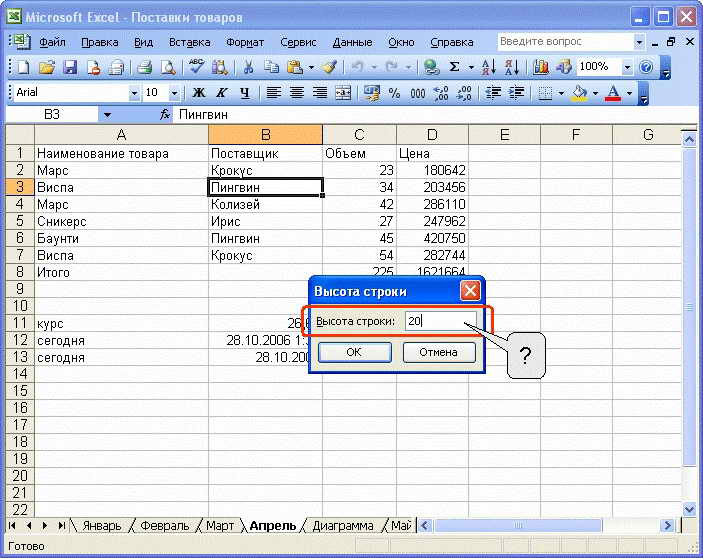The height and width of the screenshot is (558, 703).
Task: Open fill color dropdown arrow
Action: coord(595,93)
